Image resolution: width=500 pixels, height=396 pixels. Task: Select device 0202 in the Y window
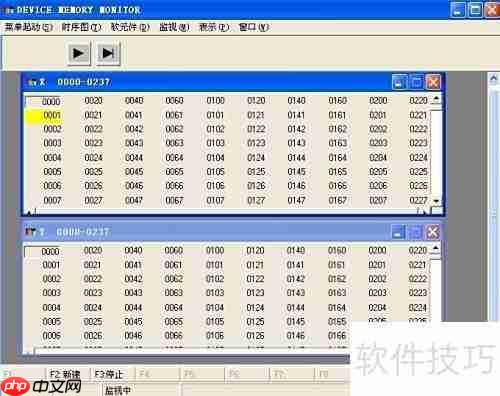click(377, 279)
